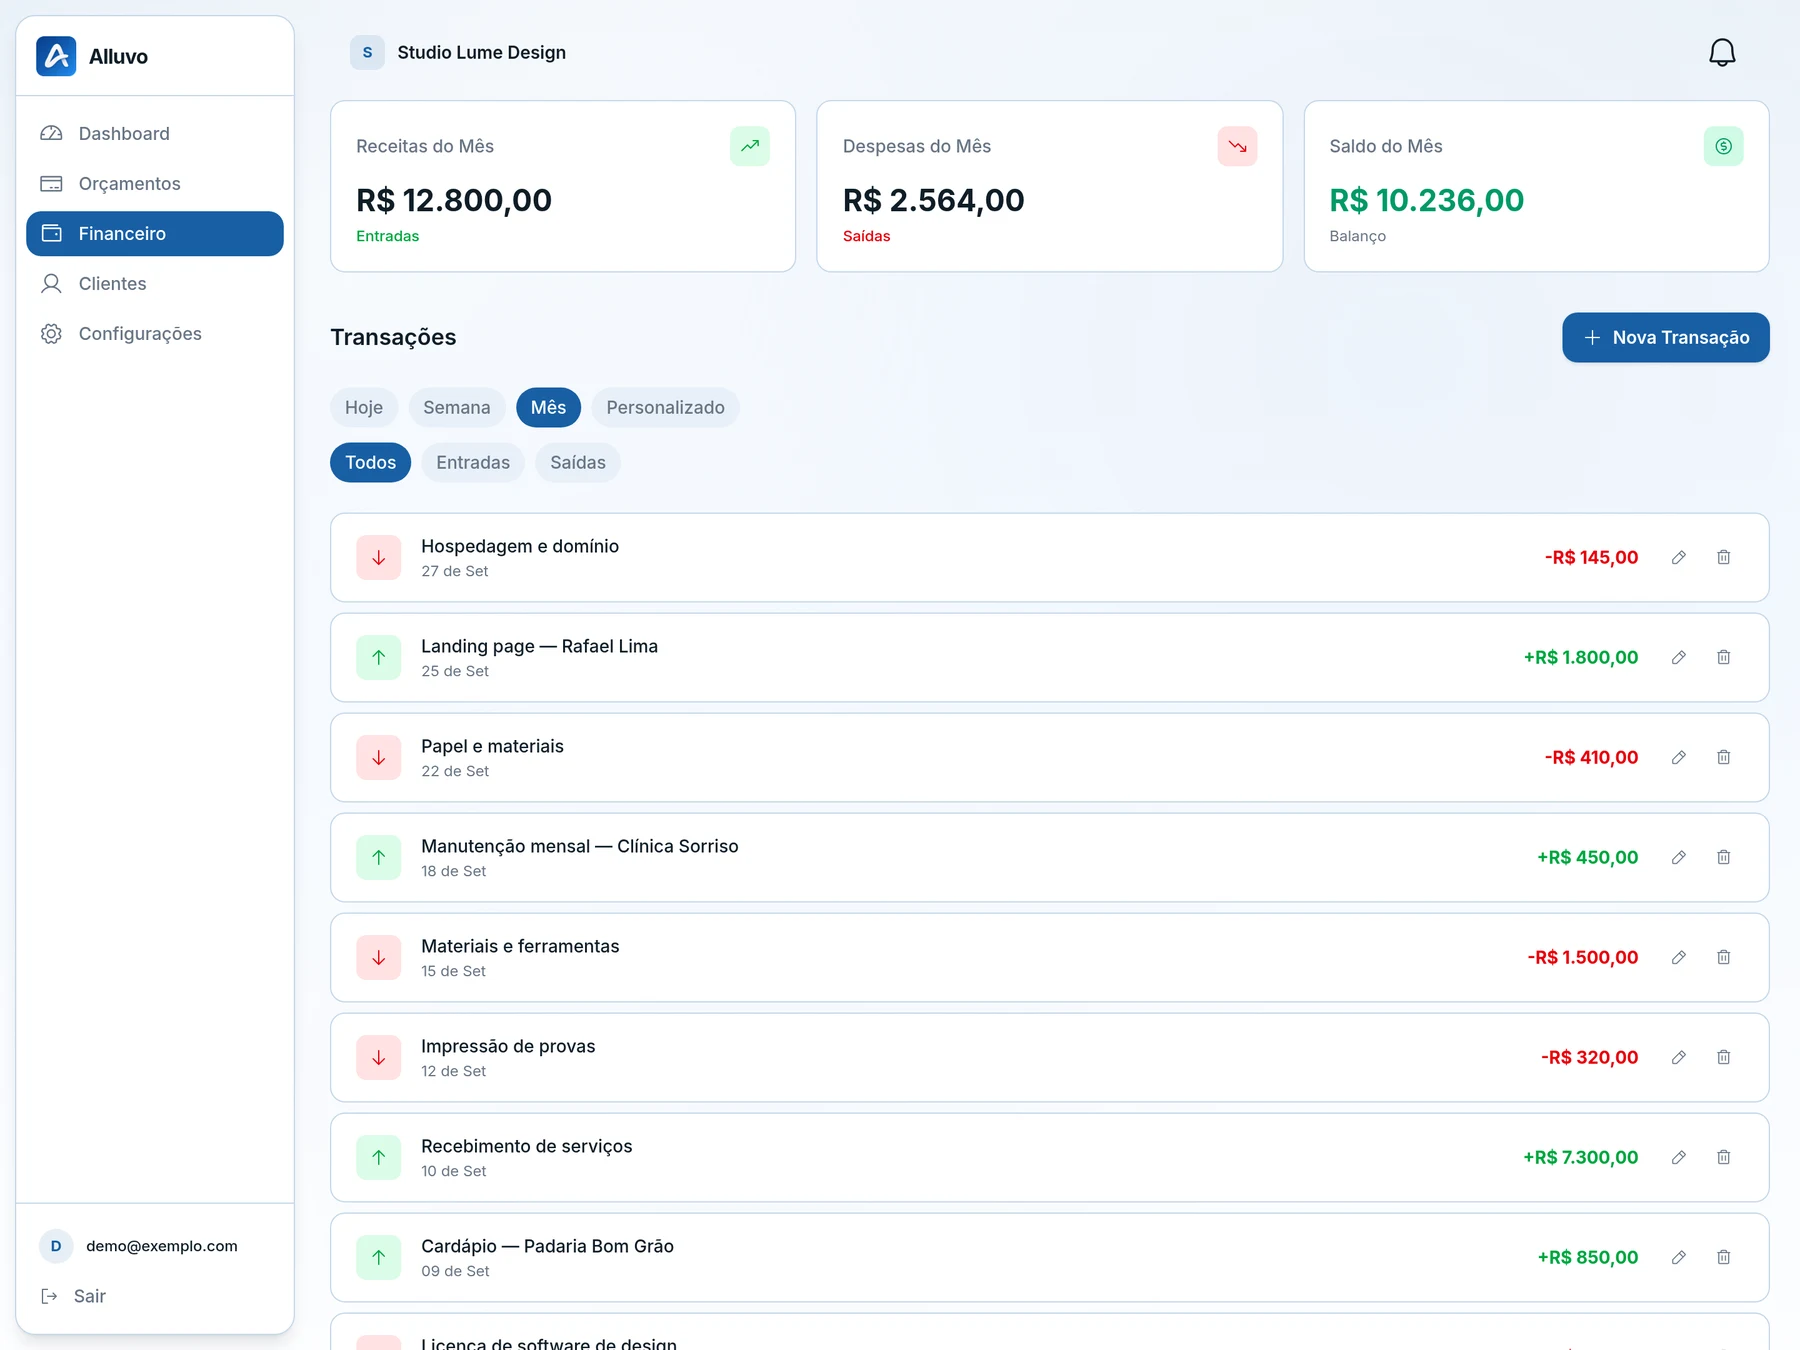Image resolution: width=1800 pixels, height=1350 pixels.
Task: Delete the Recebimento de serviços transaction
Action: click(x=1724, y=1158)
